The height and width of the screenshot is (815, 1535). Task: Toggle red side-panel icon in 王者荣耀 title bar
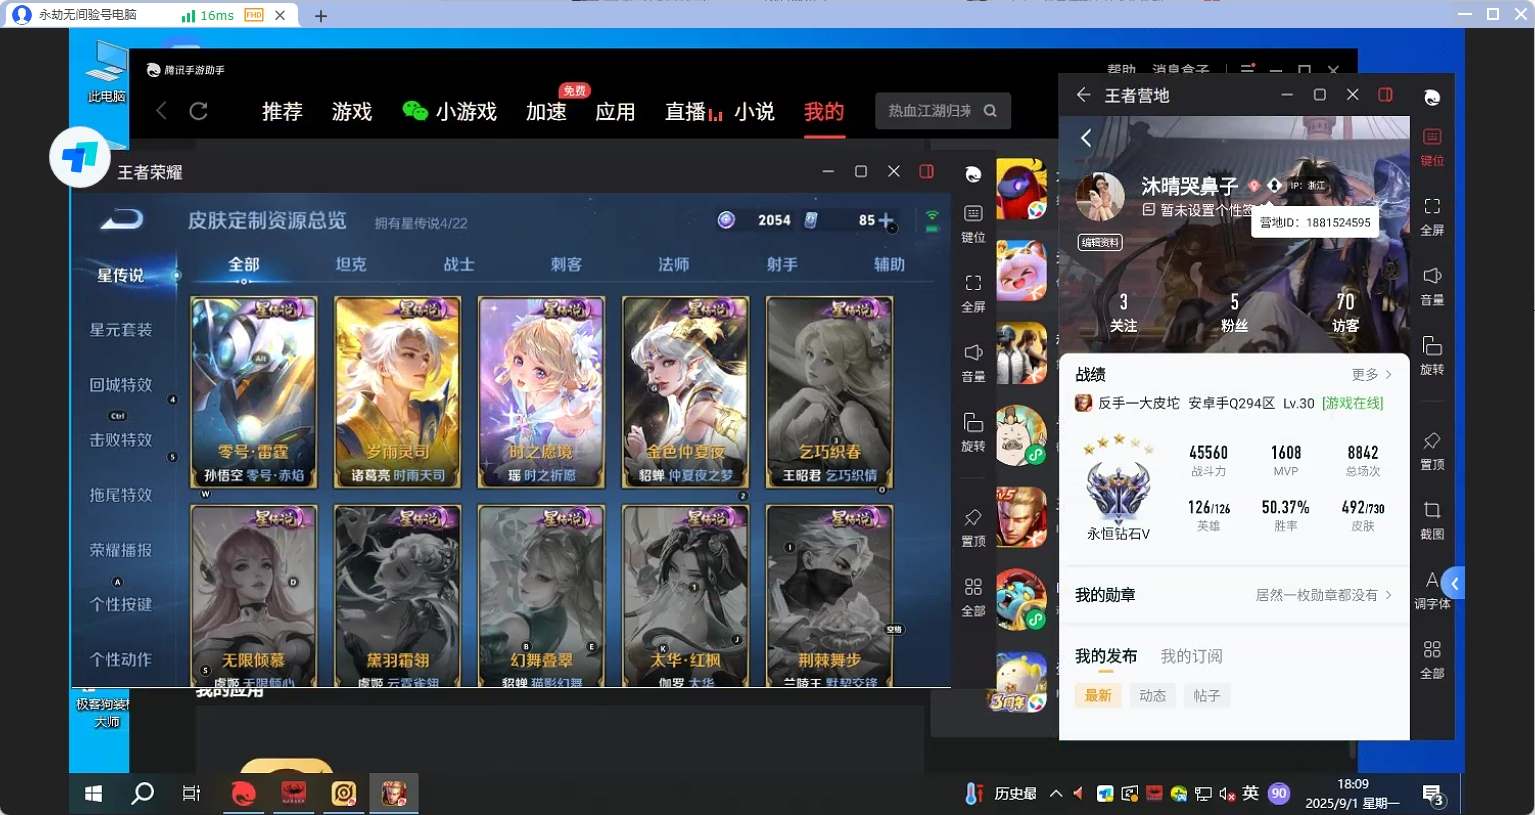point(927,172)
